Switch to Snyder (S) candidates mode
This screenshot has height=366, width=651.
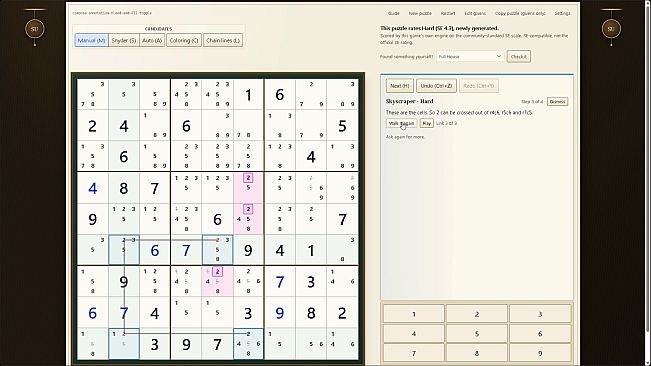[124, 40]
